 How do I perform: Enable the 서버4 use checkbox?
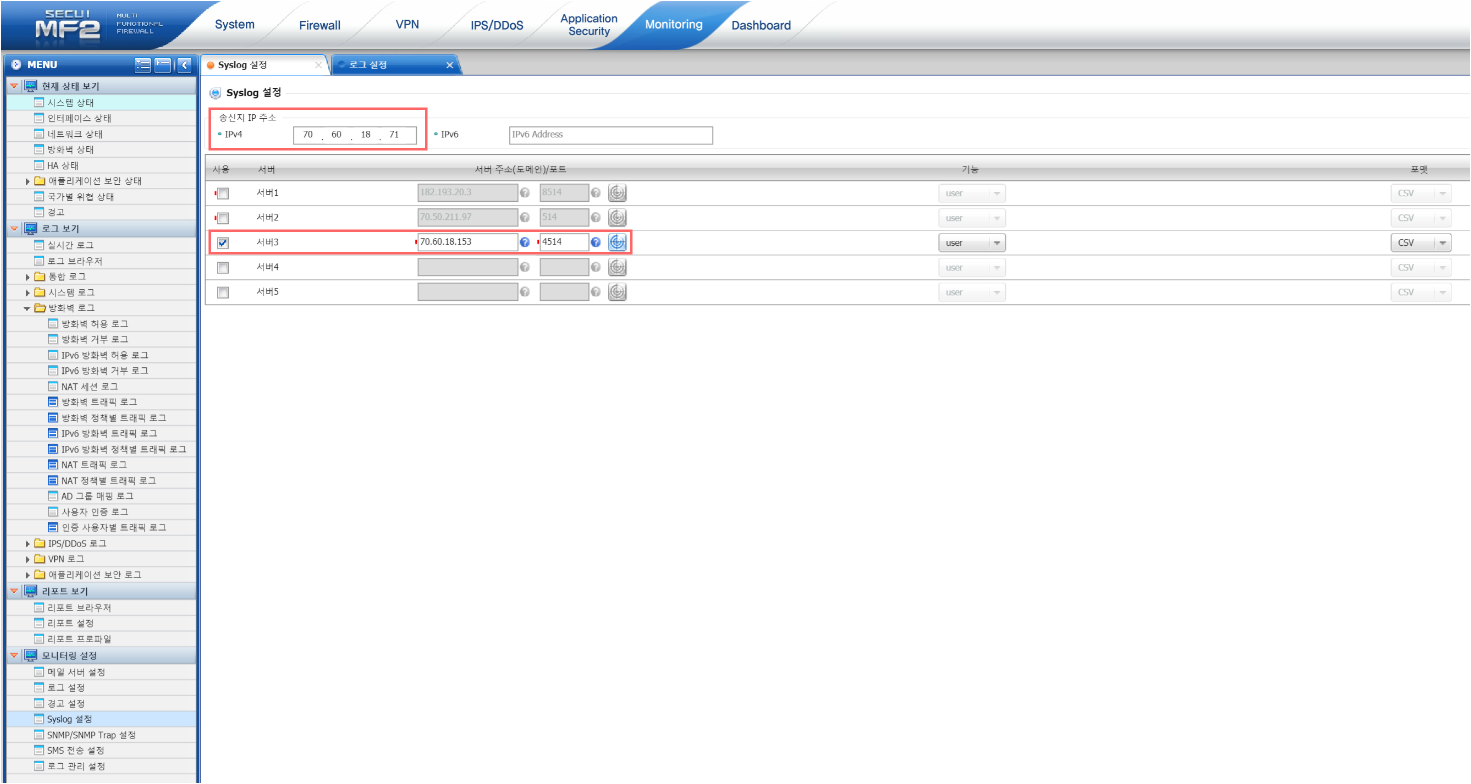[223, 268]
